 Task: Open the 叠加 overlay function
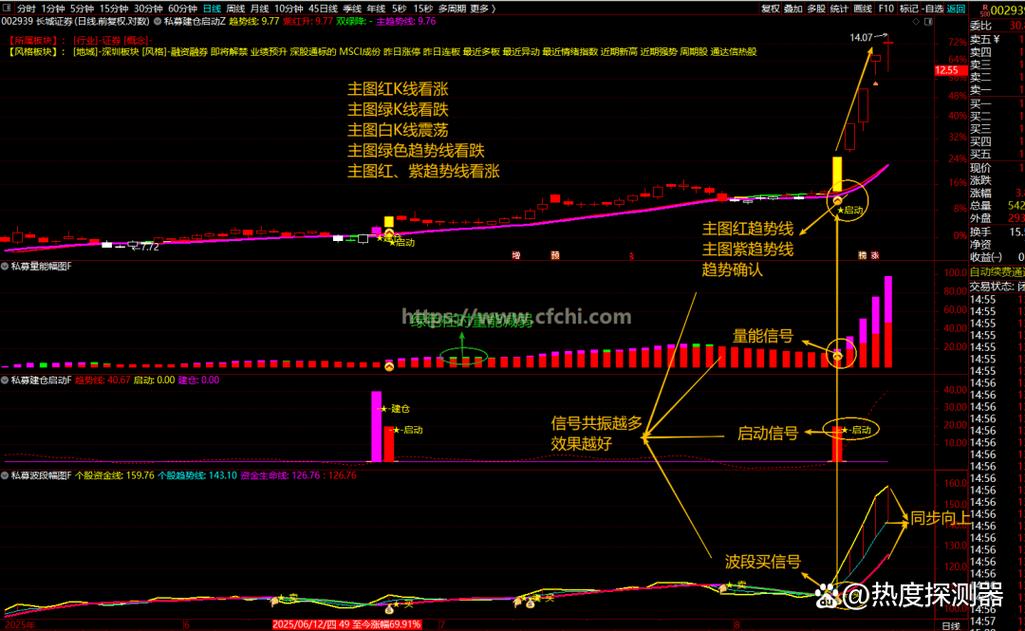click(791, 7)
